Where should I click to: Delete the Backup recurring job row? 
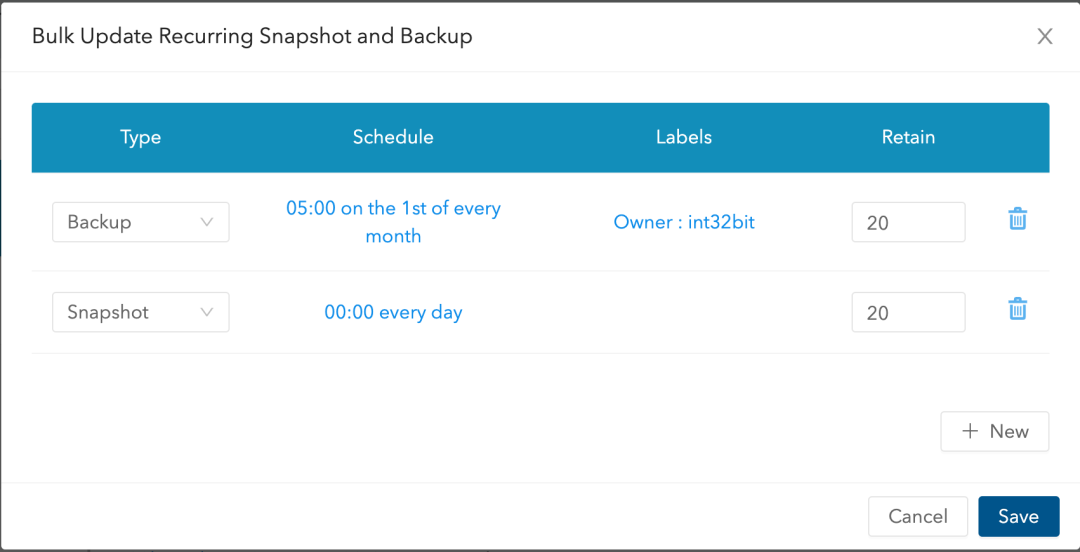pyautogui.click(x=1017, y=219)
